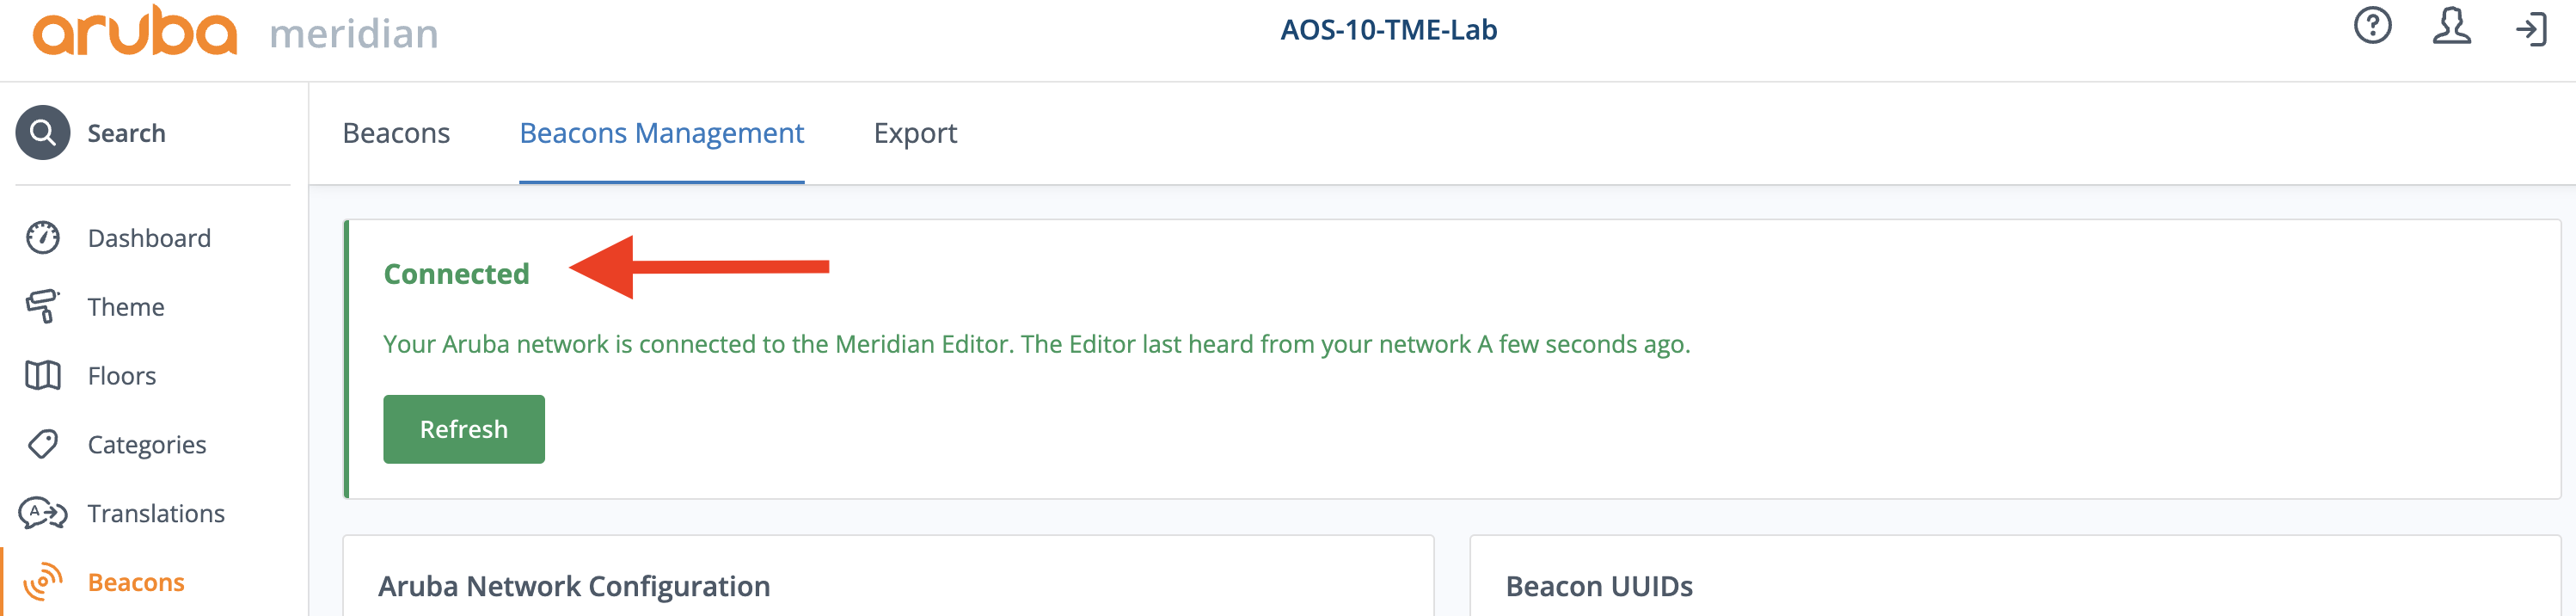Click the log out arrow icon
Image resolution: width=2576 pixels, height=616 pixels.
tap(2531, 29)
